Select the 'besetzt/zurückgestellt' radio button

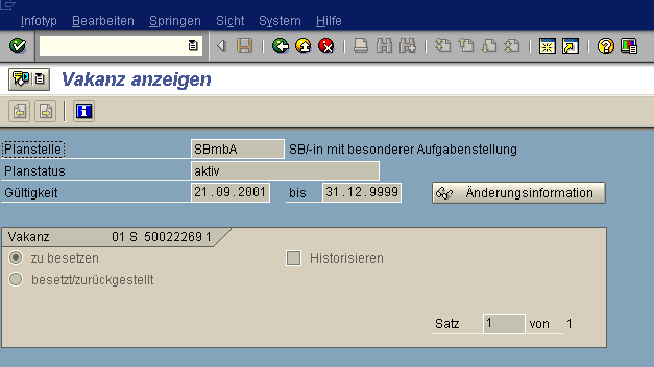pyautogui.click(x=16, y=279)
